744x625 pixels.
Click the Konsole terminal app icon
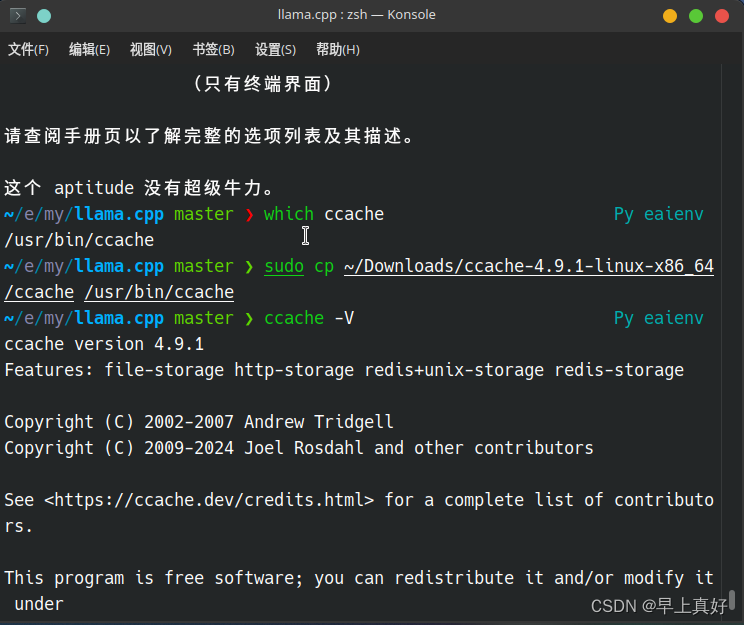coord(18,16)
